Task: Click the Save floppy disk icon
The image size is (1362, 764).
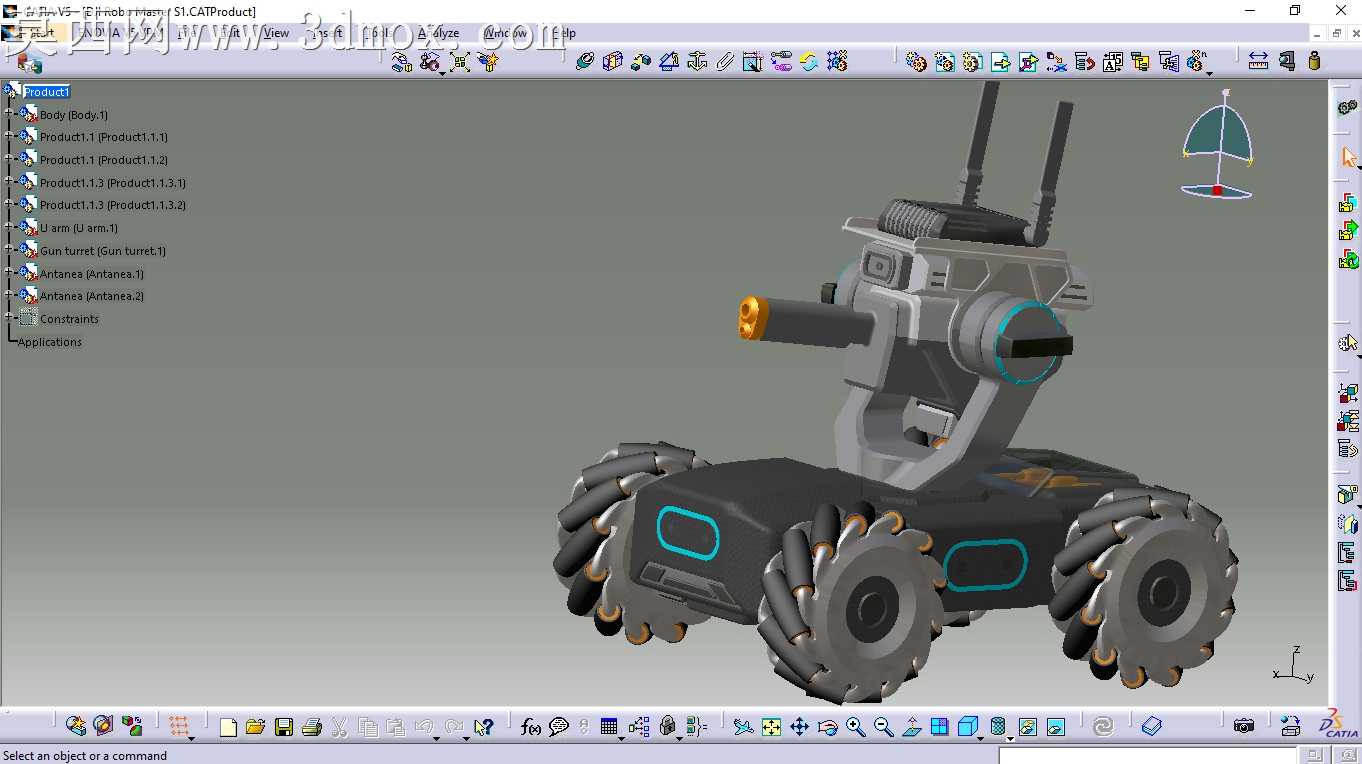Action: (283, 727)
